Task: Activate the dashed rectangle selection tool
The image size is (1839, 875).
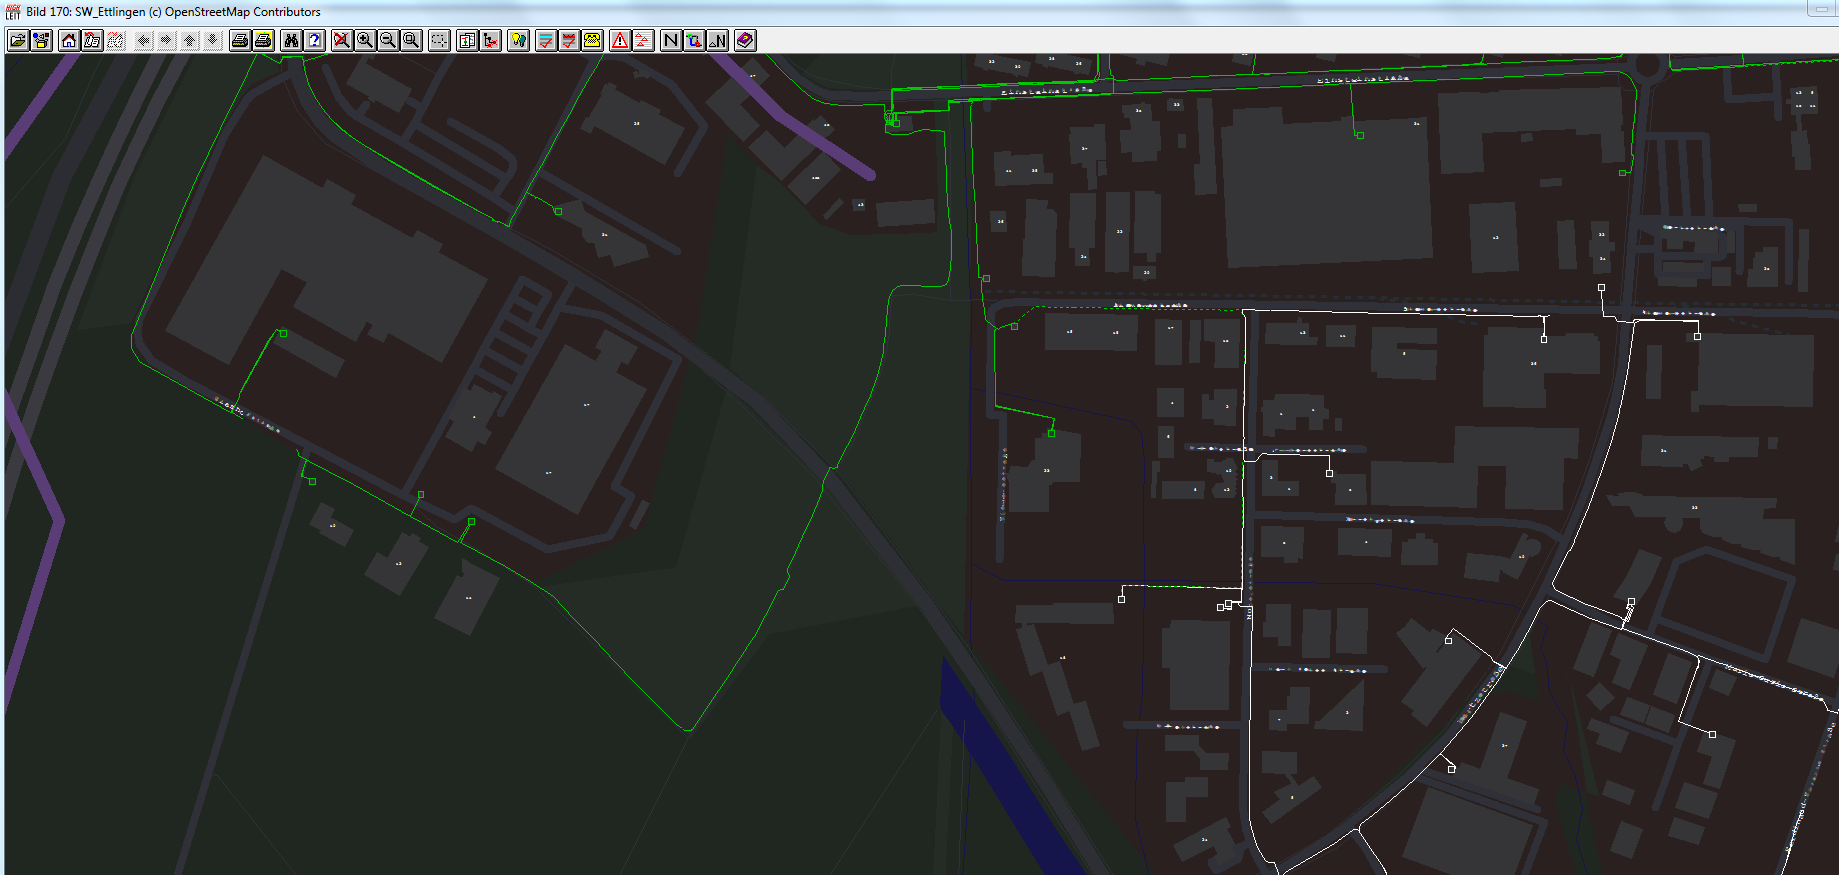Action: [439, 40]
